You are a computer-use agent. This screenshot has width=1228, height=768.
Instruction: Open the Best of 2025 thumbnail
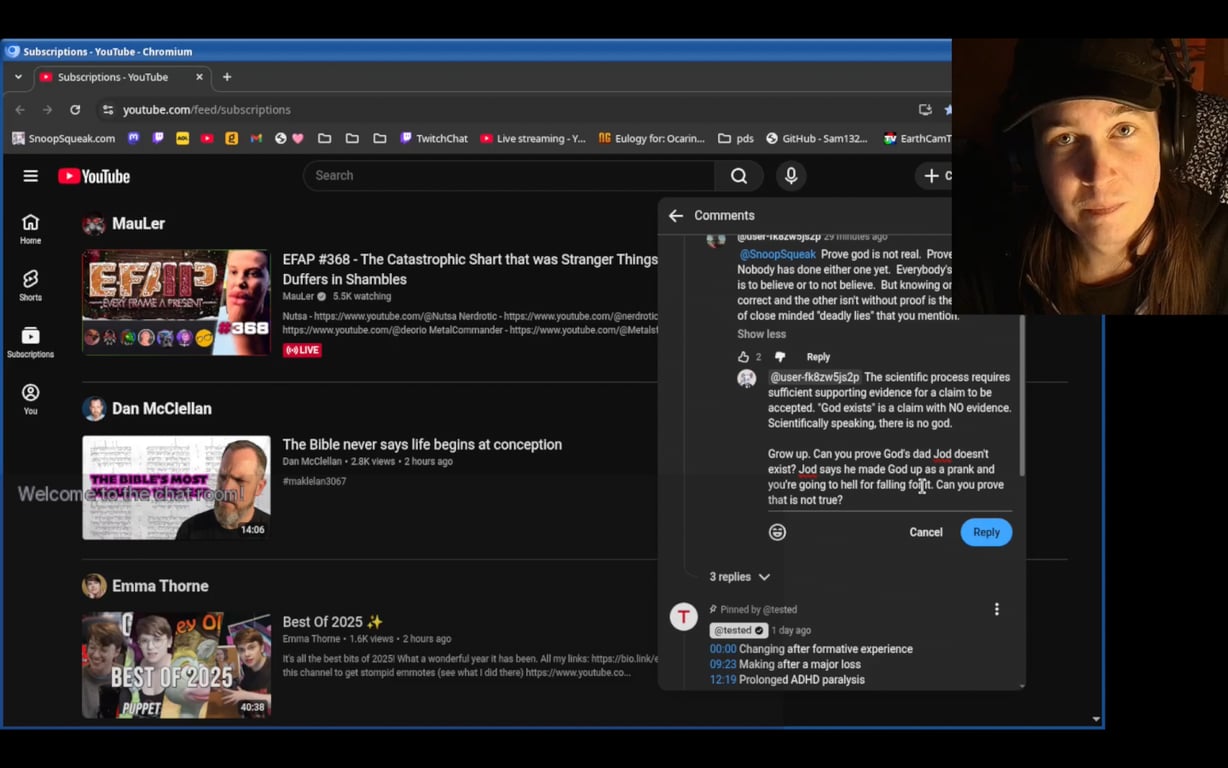coord(176,665)
